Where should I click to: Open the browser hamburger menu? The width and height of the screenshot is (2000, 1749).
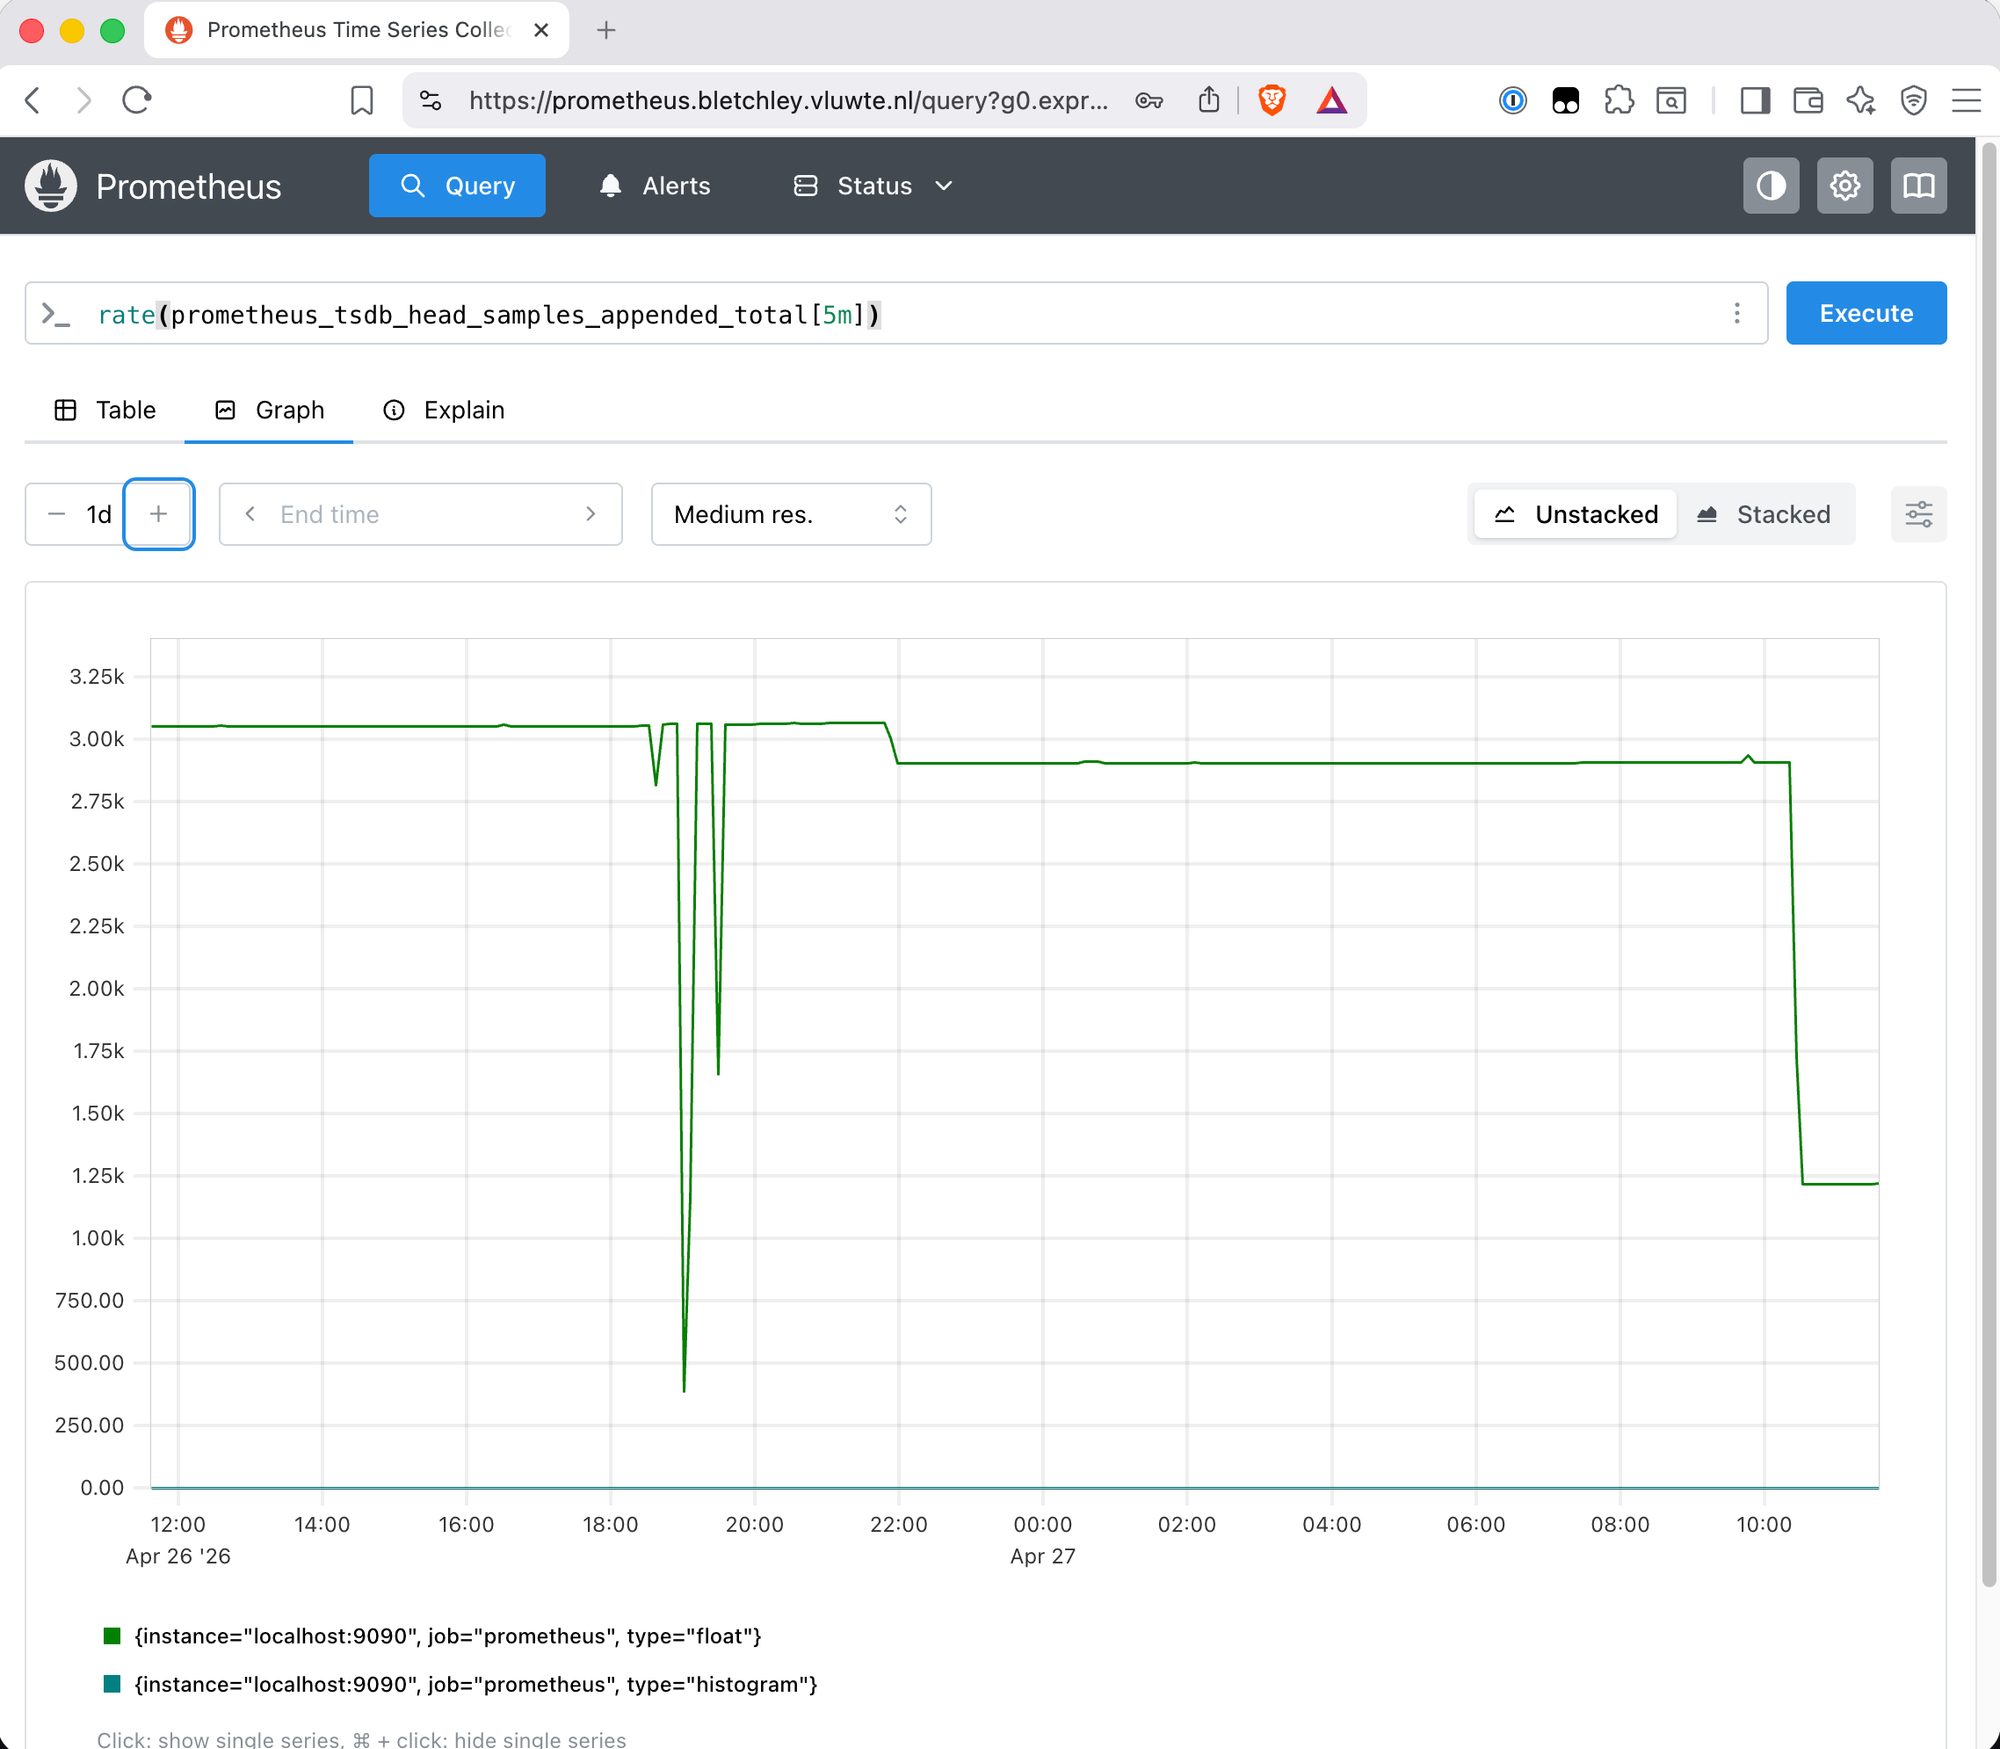(1967, 100)
